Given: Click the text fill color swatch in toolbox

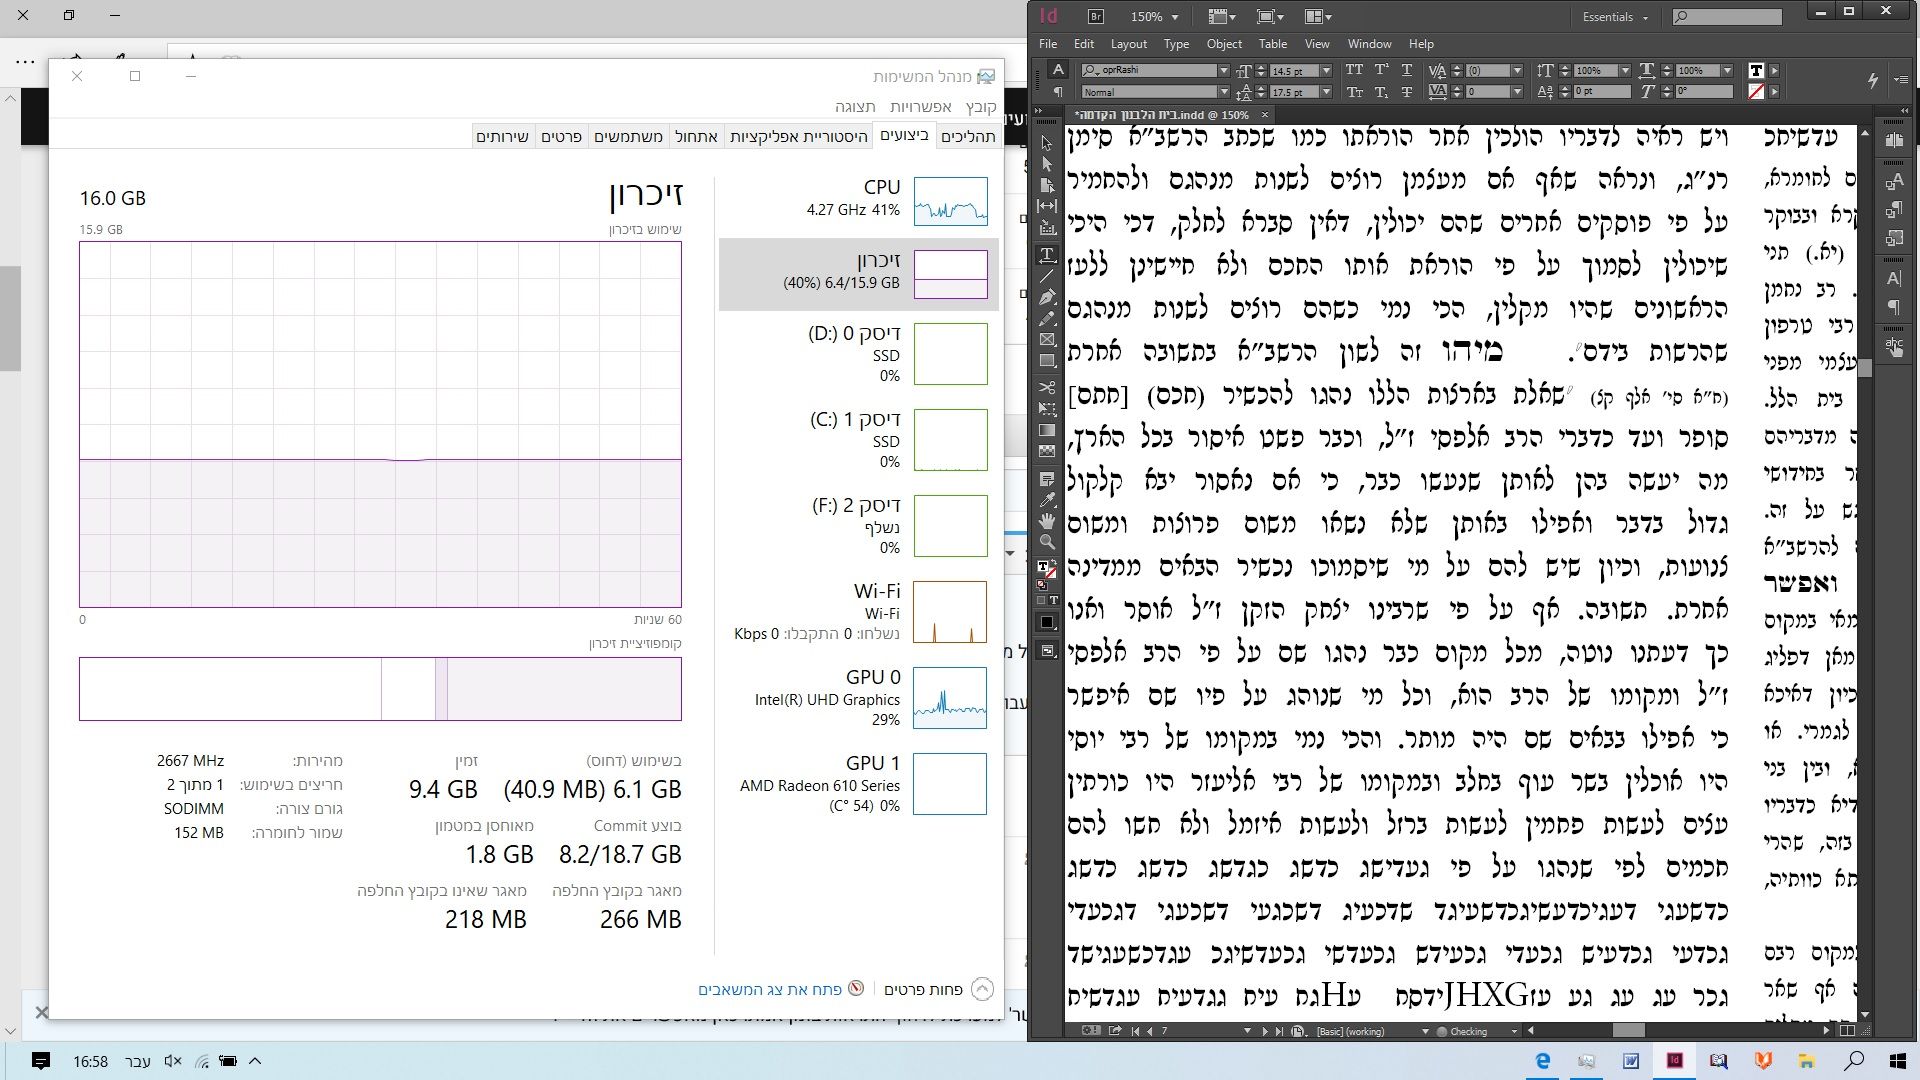Looking at the screenshot, I should pyautogui.click(x=1043, y=567).
